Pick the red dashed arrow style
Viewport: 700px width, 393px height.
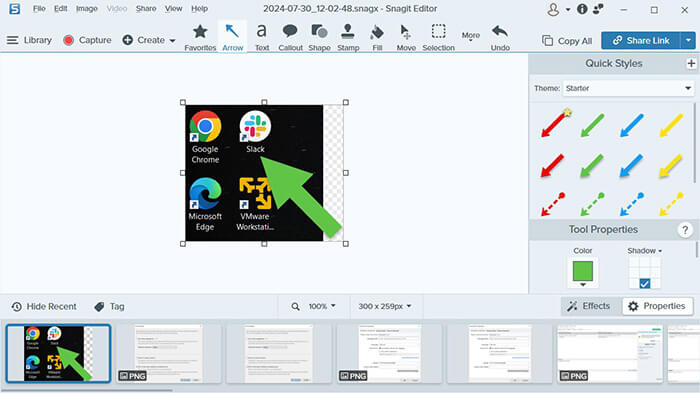point(553,204)
